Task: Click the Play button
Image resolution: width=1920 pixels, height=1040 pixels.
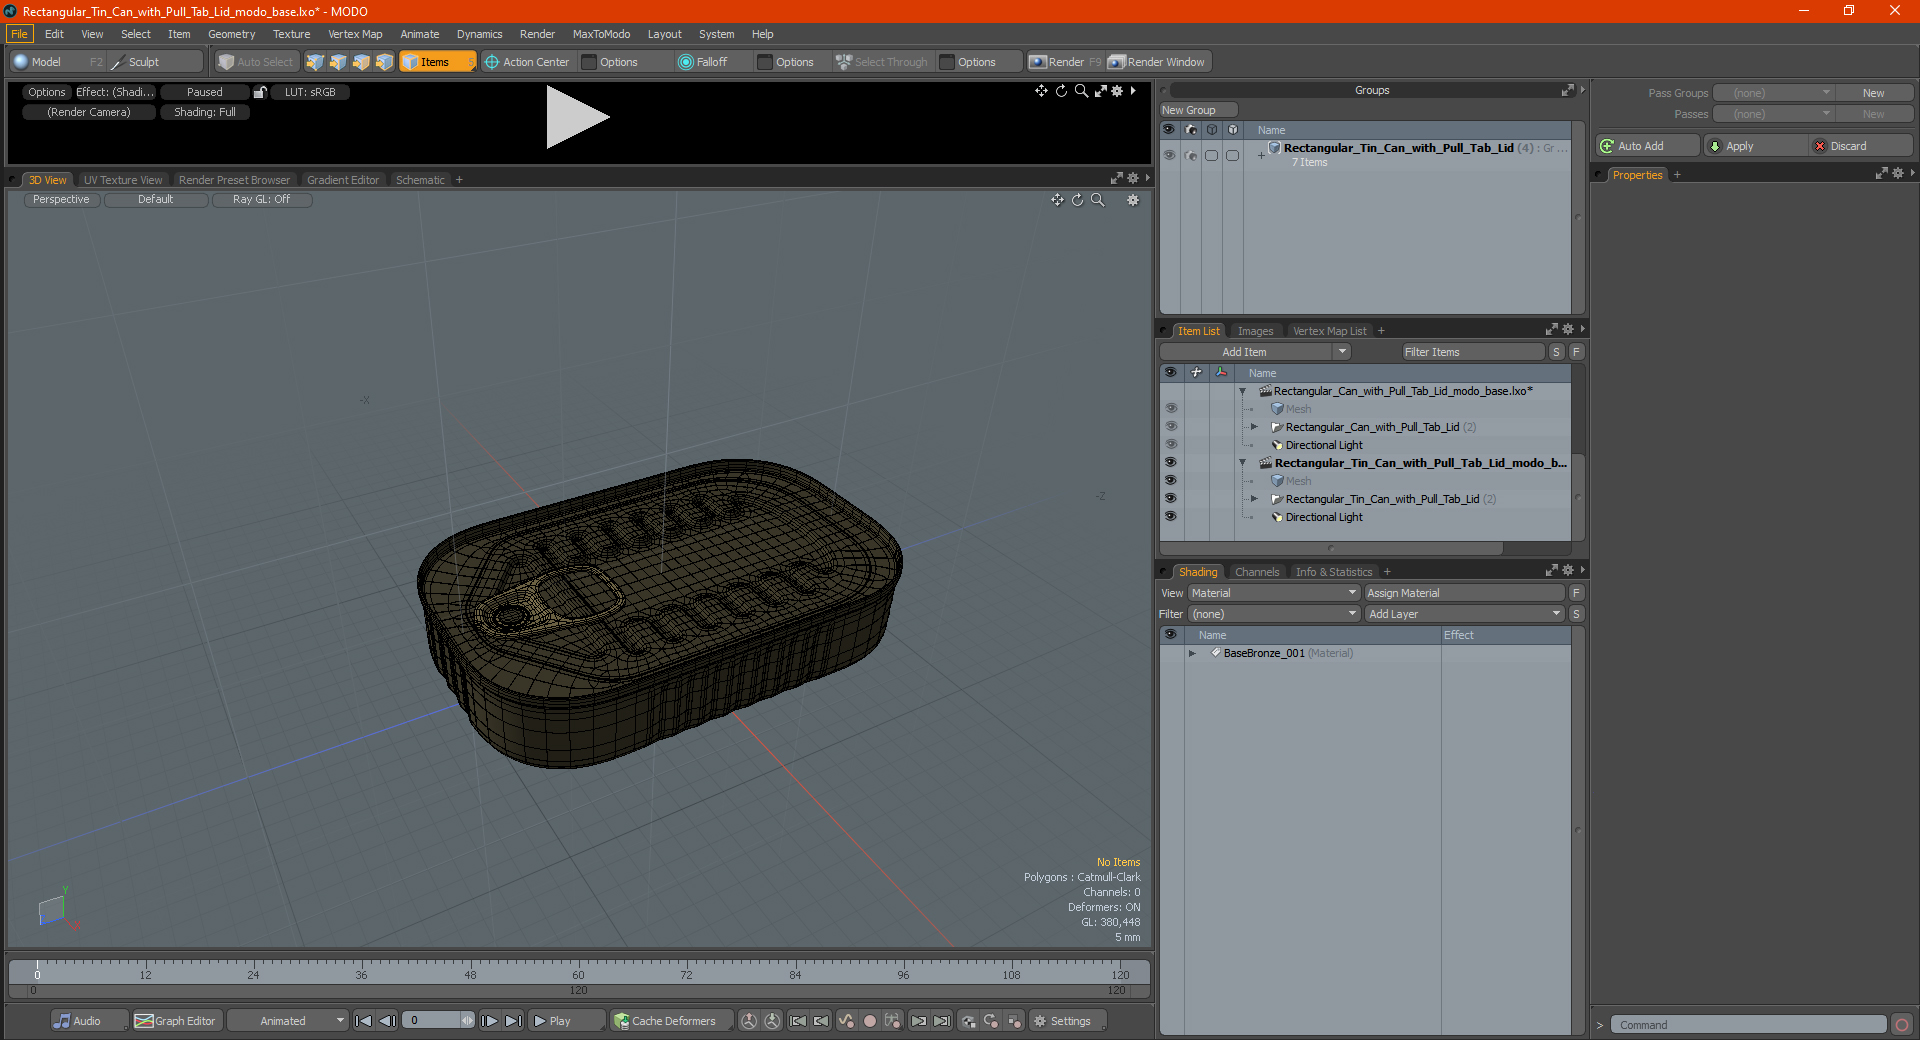Action: click(x=566, y=1021)
